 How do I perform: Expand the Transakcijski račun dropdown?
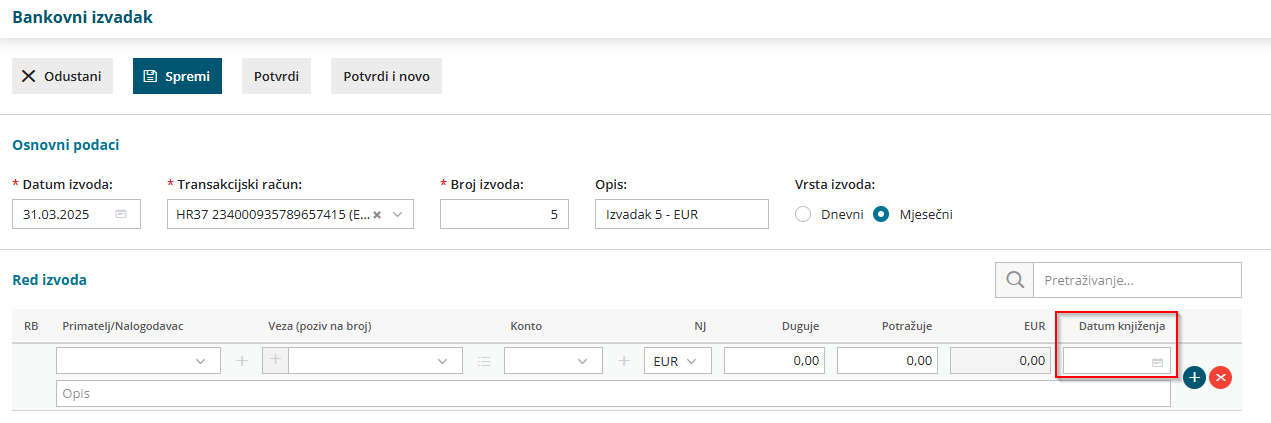pyautogui.click(x=397, y=214)
